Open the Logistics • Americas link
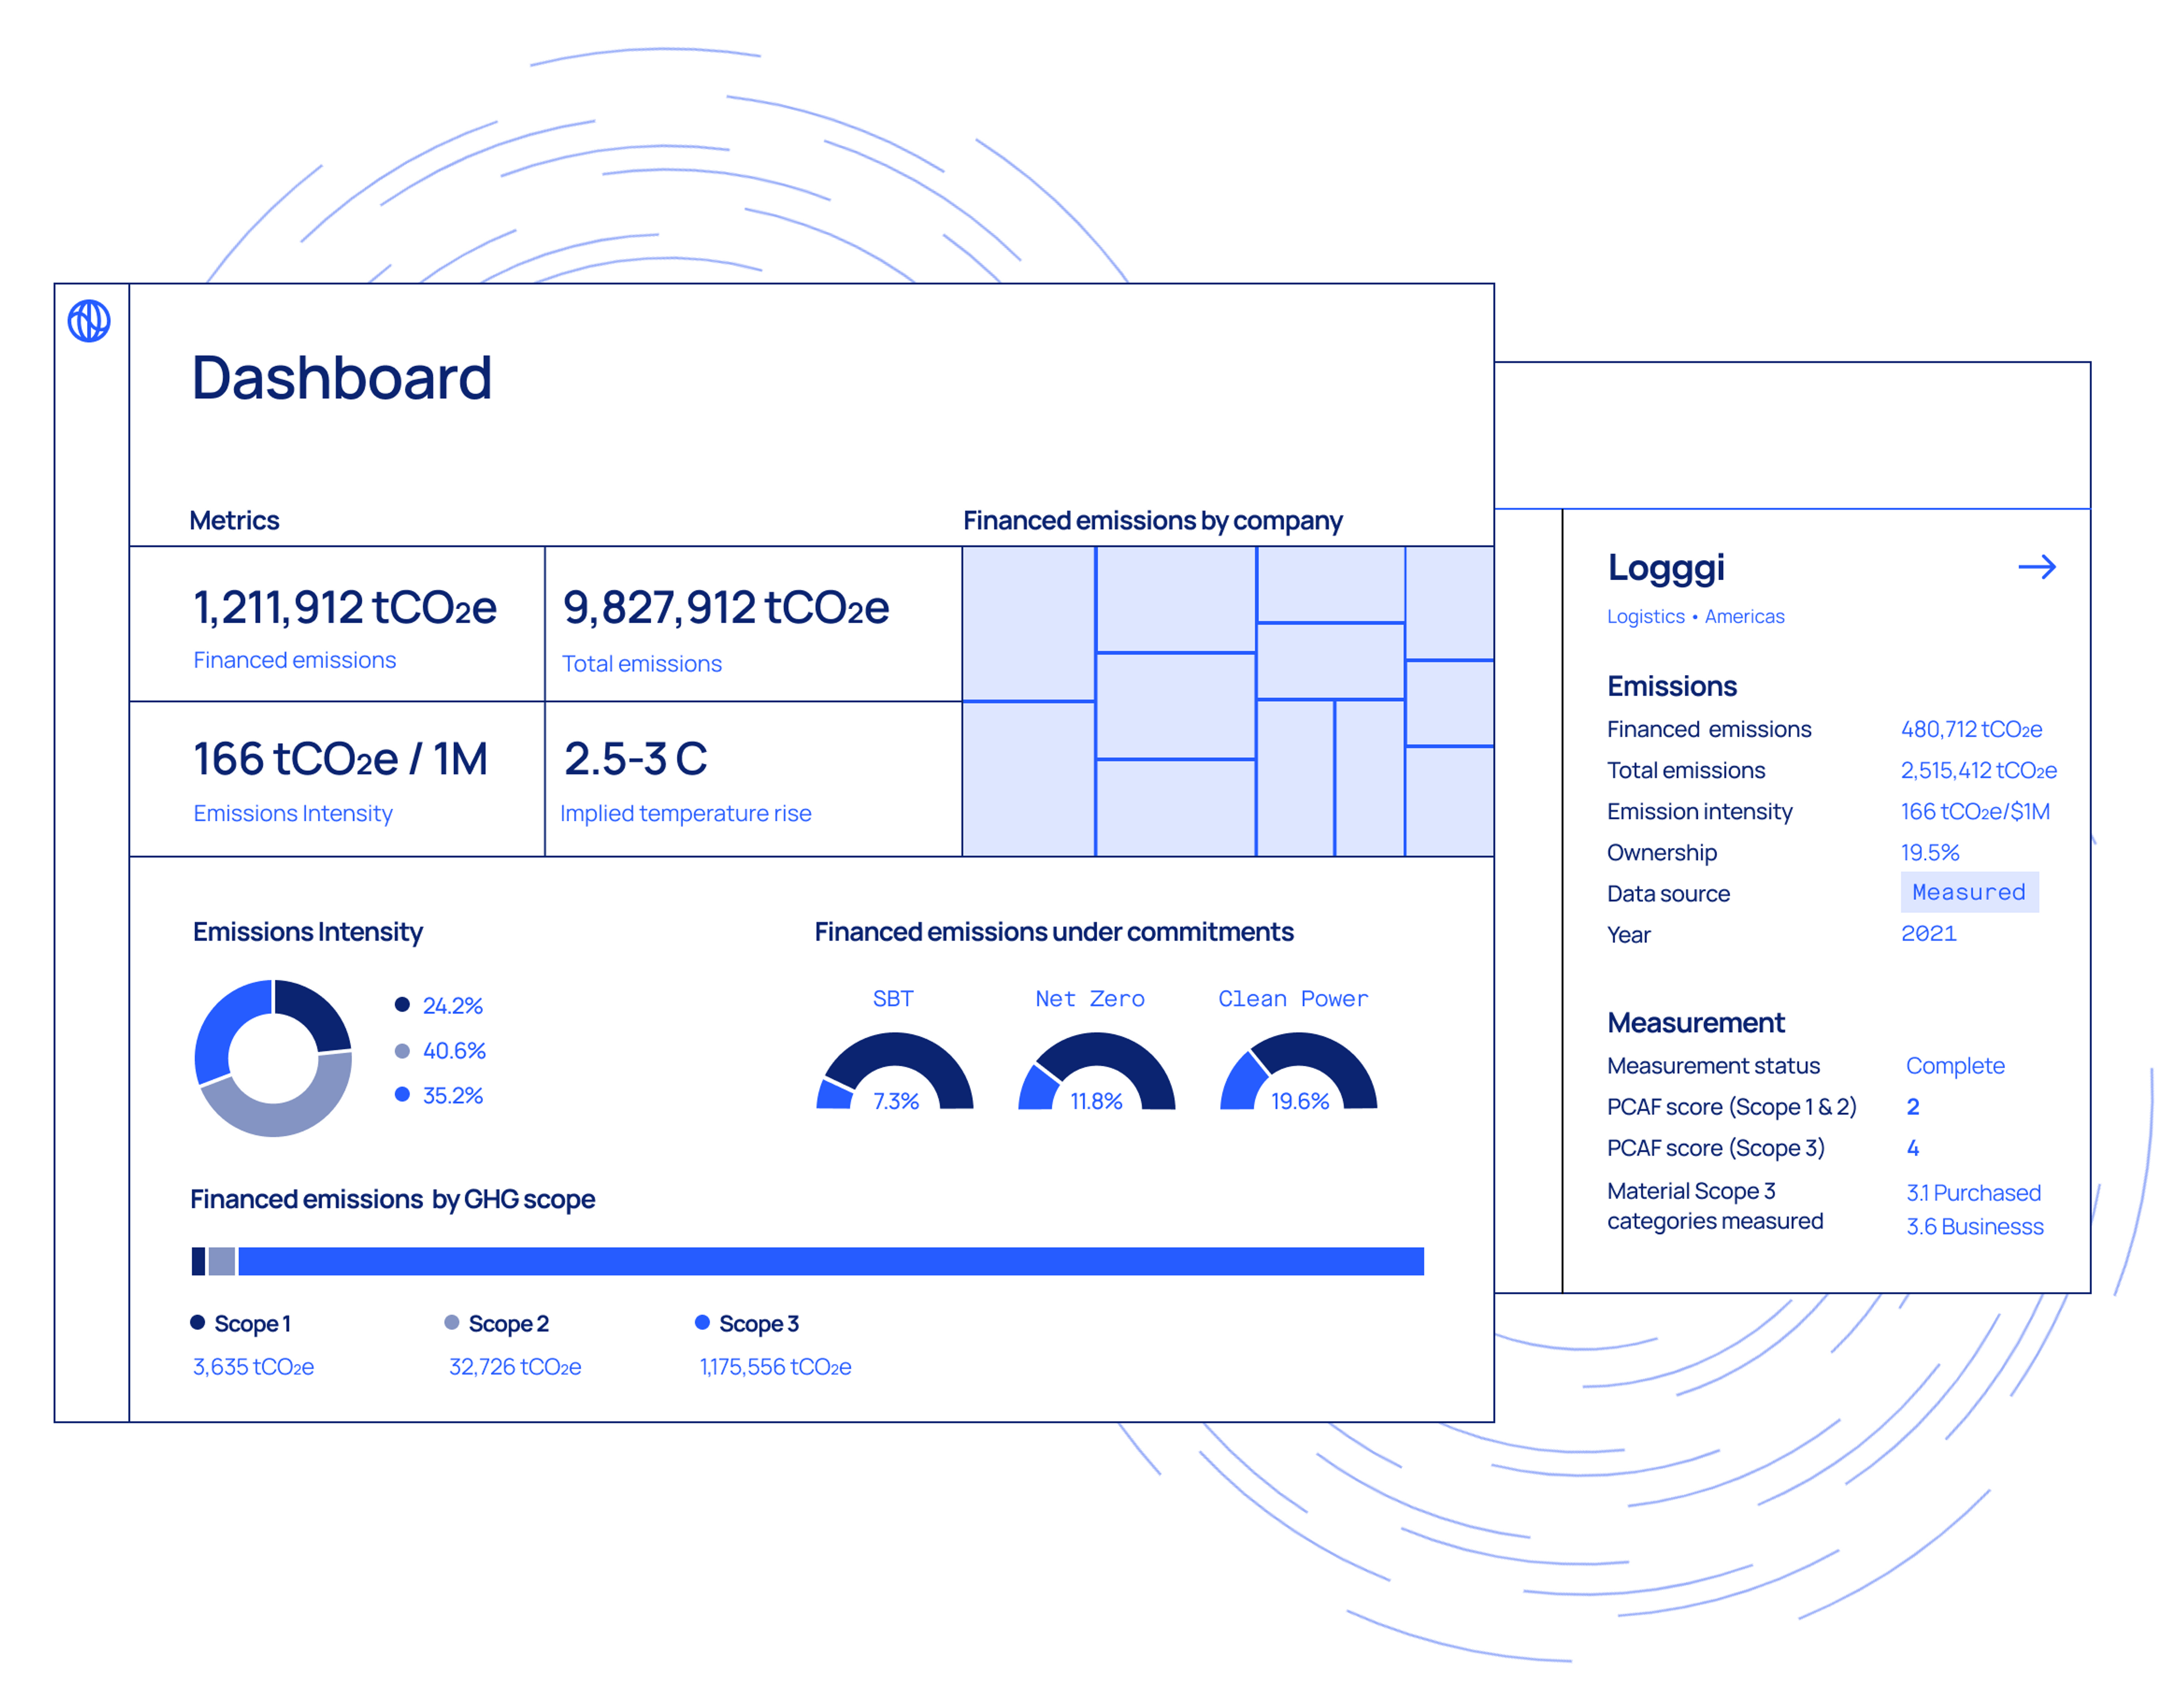The width and height of the screenshot is (2184, 1705). (x=1695, y=616)
